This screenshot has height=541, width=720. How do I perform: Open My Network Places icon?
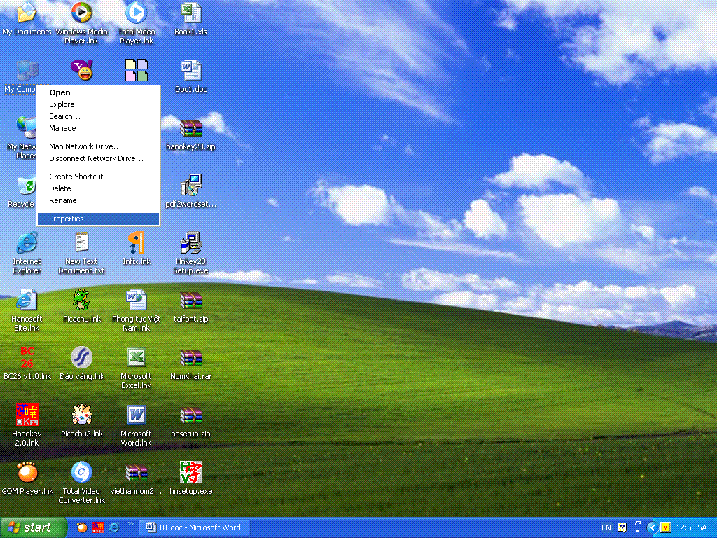[x=27, y=127]
